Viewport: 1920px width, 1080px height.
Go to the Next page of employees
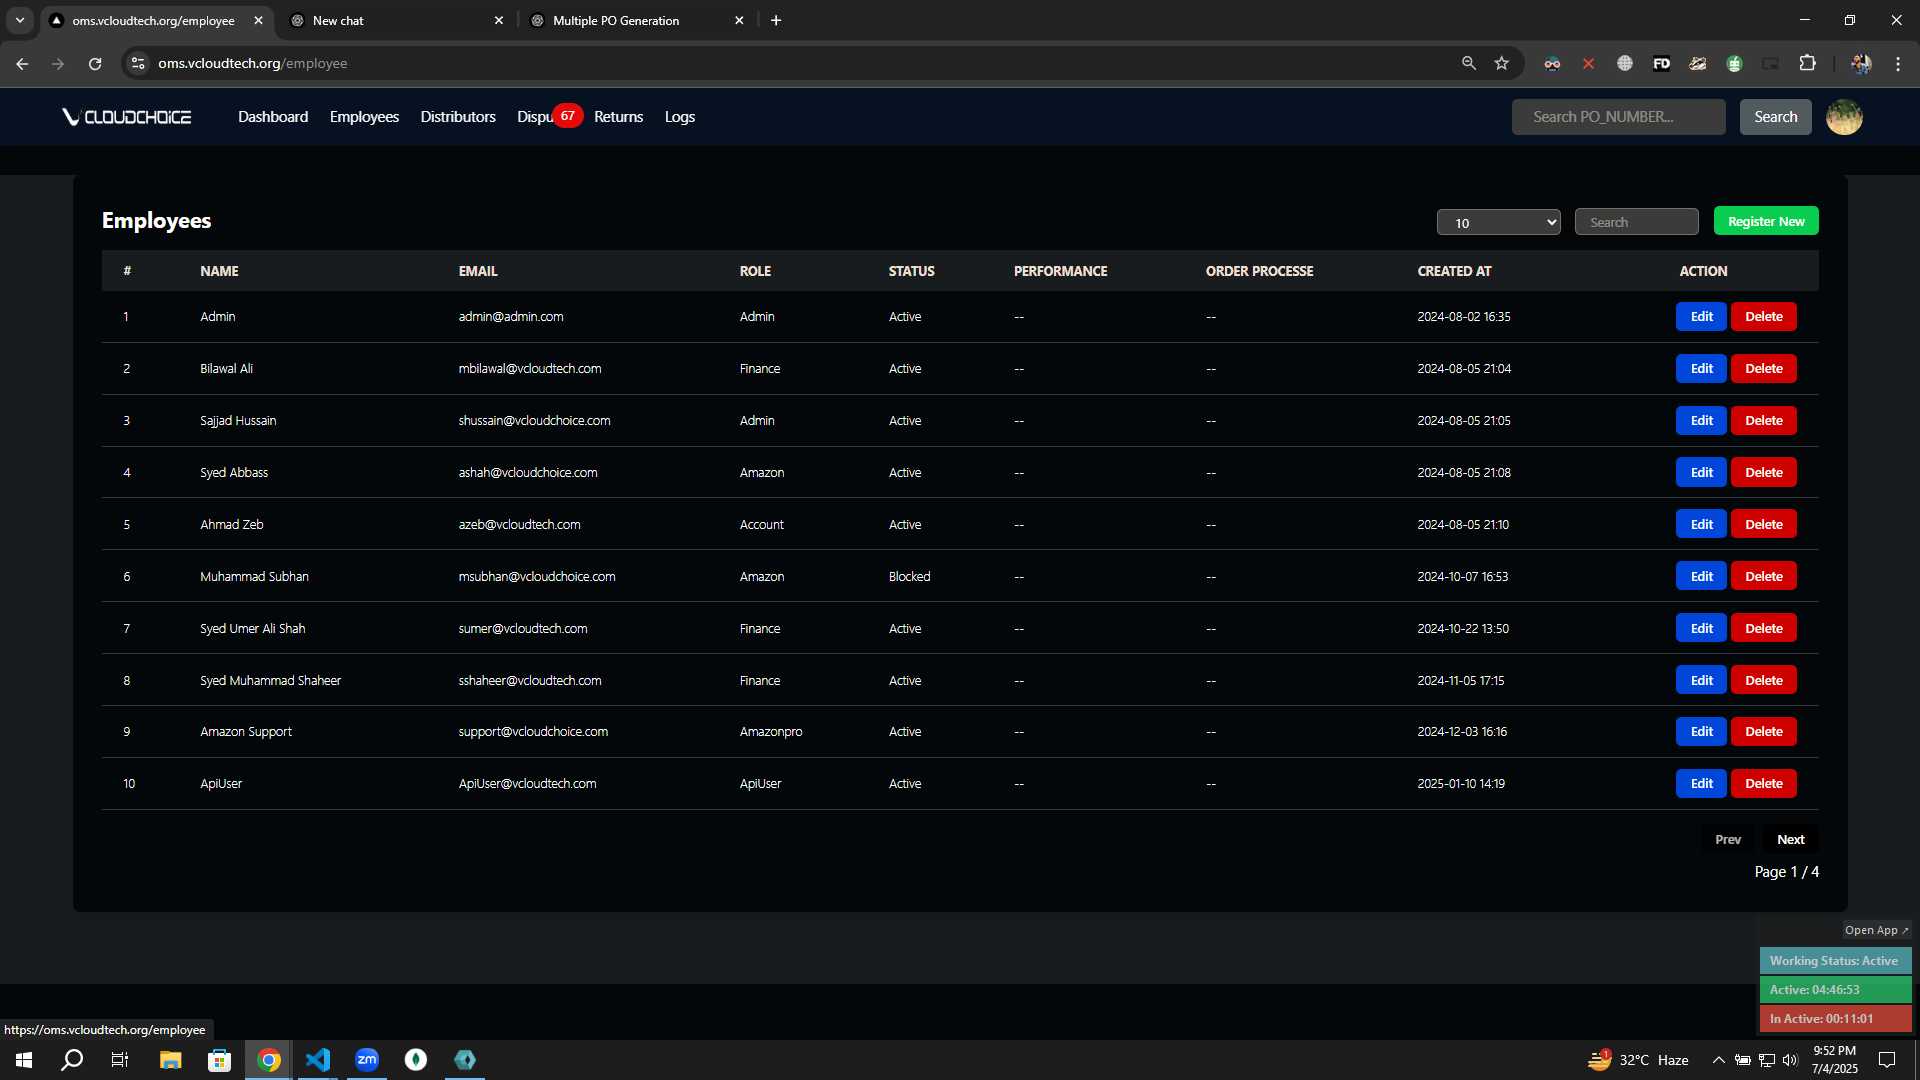1790,840
